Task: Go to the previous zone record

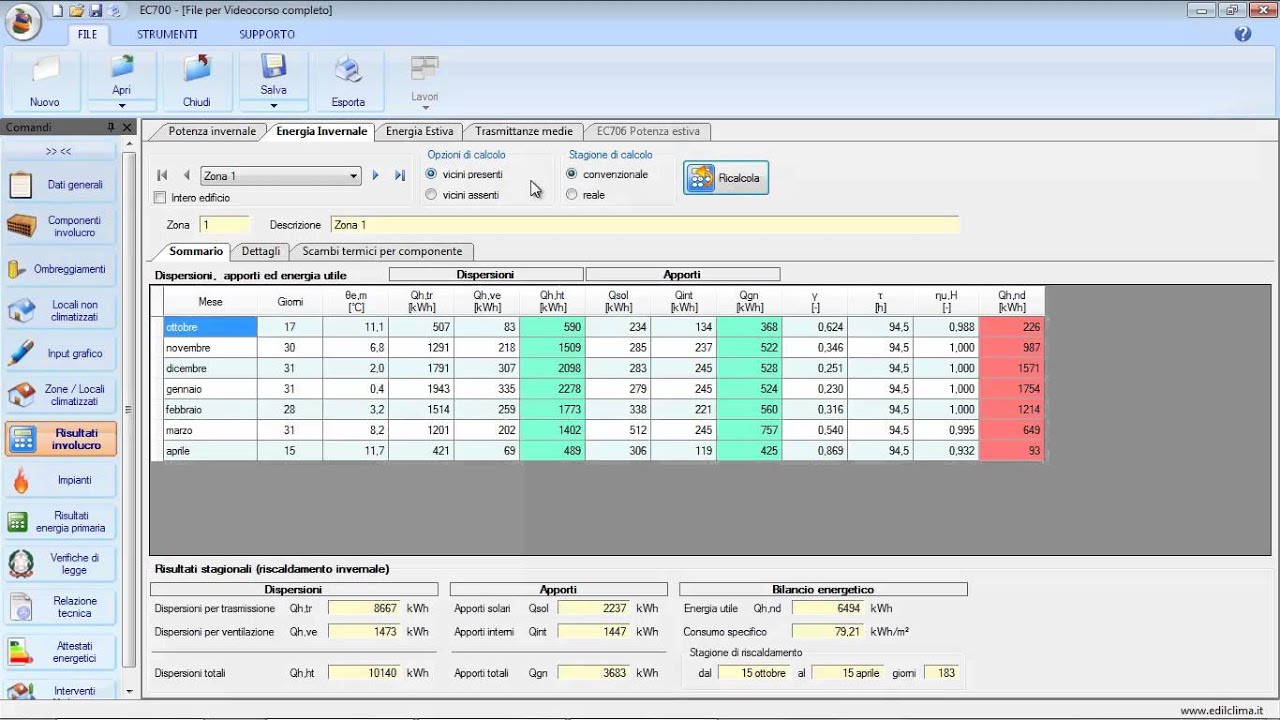Action: click(186, 176)
